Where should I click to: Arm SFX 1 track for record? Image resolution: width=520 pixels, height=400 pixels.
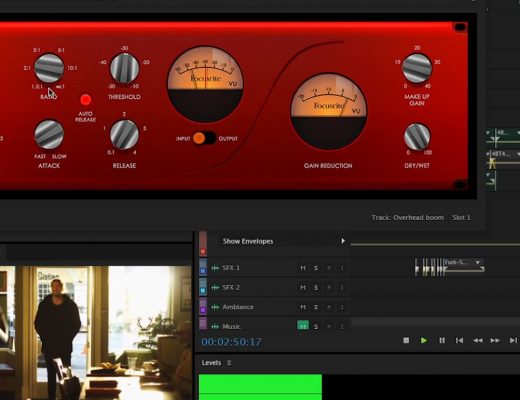329,268
